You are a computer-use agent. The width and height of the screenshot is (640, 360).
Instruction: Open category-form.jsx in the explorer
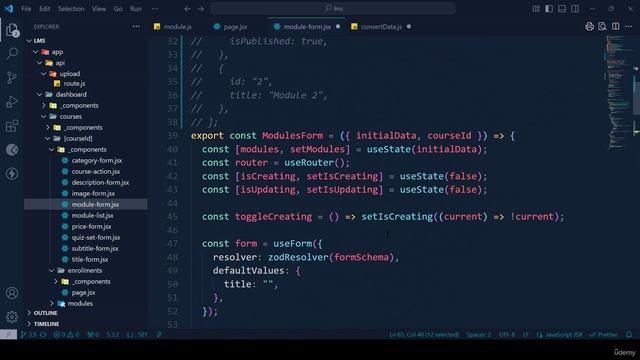(97, 160)
